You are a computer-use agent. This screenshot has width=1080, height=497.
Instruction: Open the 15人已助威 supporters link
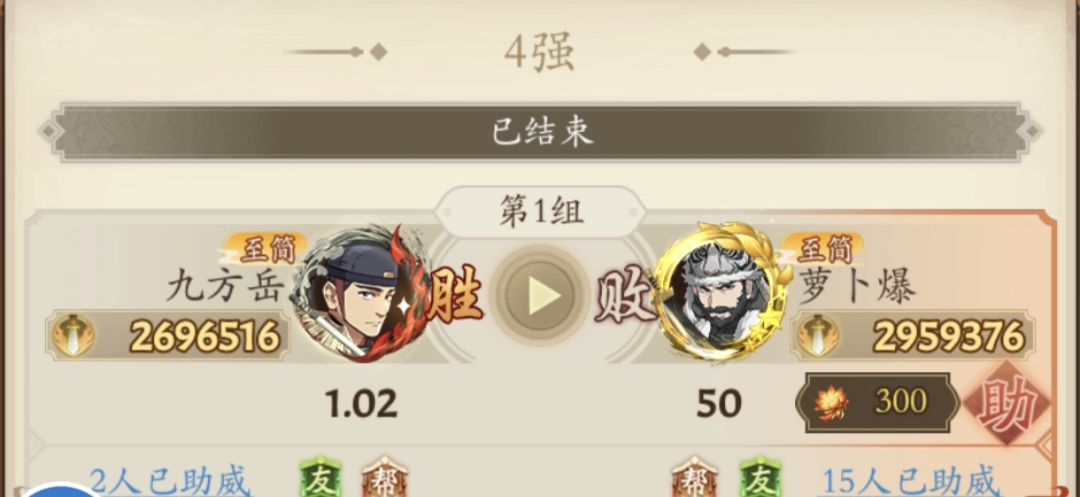(x=911, y=480)
